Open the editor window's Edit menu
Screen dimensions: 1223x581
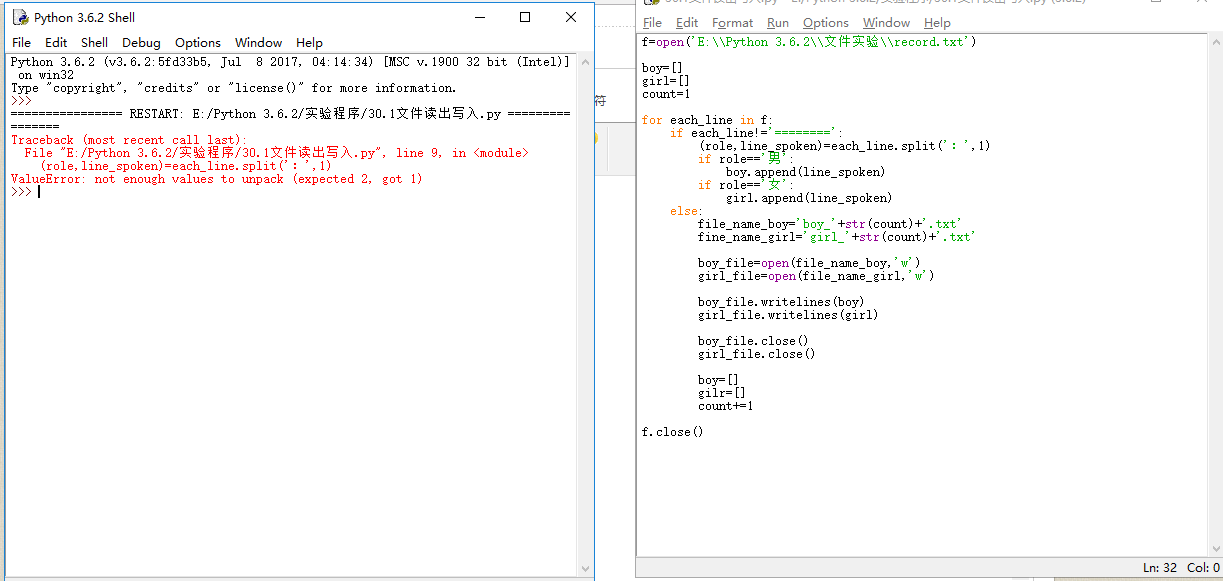pyautogui.click(x=687, y=22)
